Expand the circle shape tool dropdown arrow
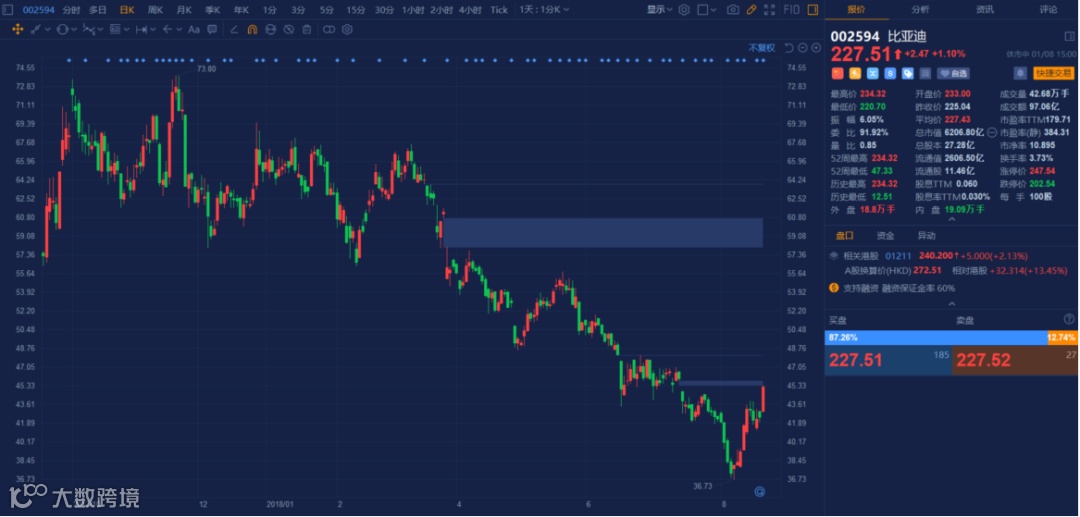The image size is (1080, 517). tap(74, 30)
